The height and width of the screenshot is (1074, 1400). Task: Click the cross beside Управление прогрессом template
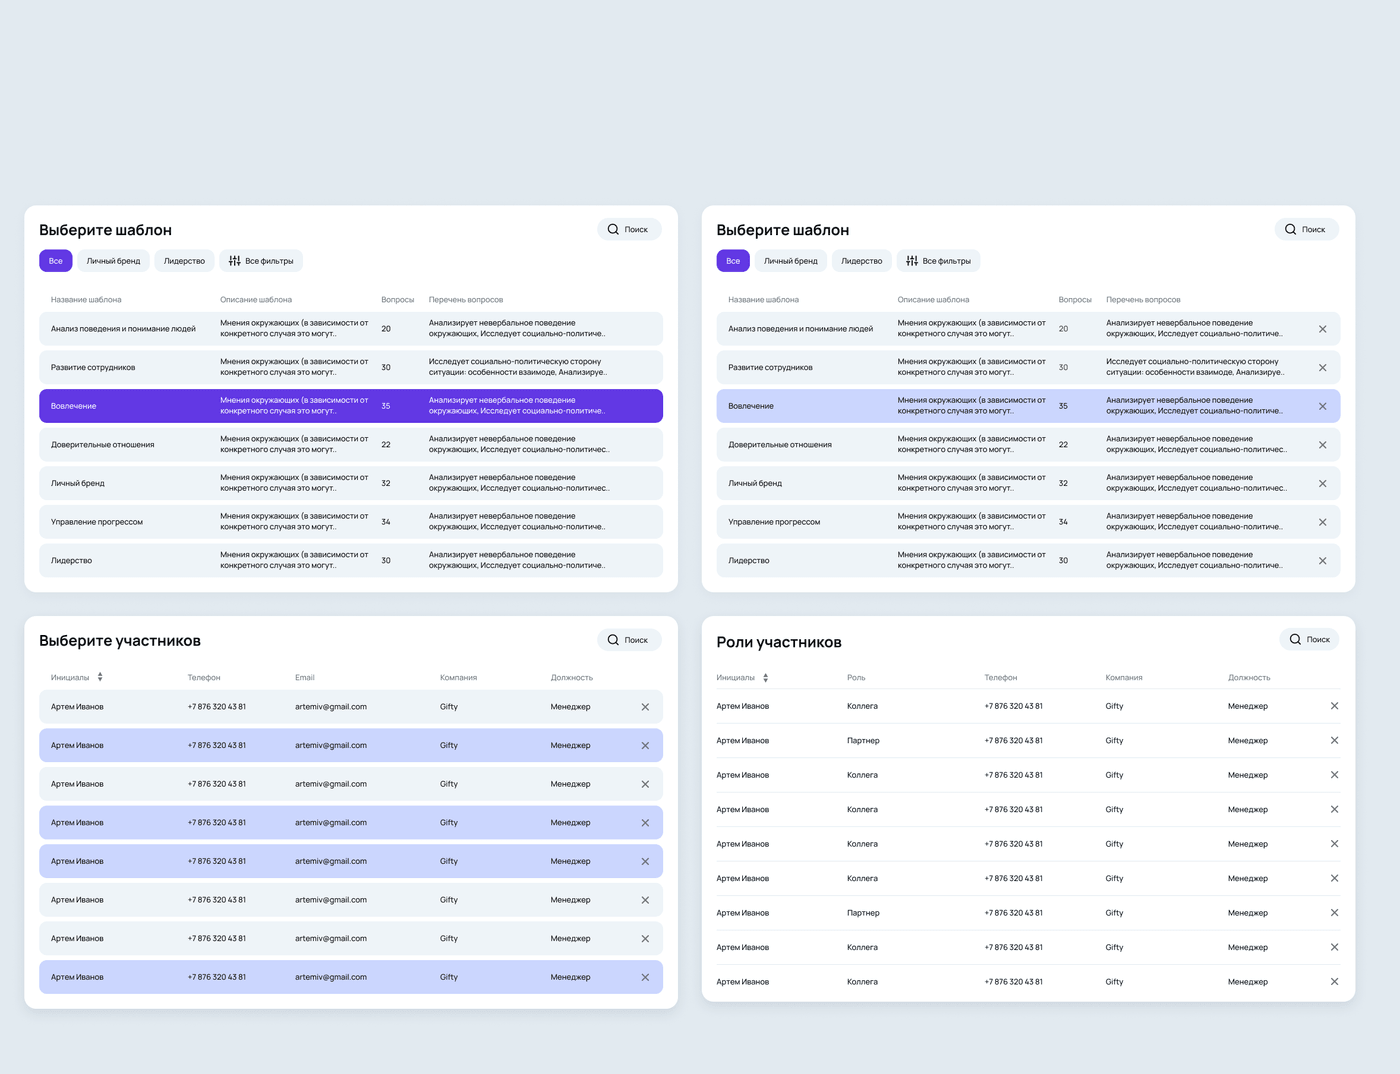1322,522
